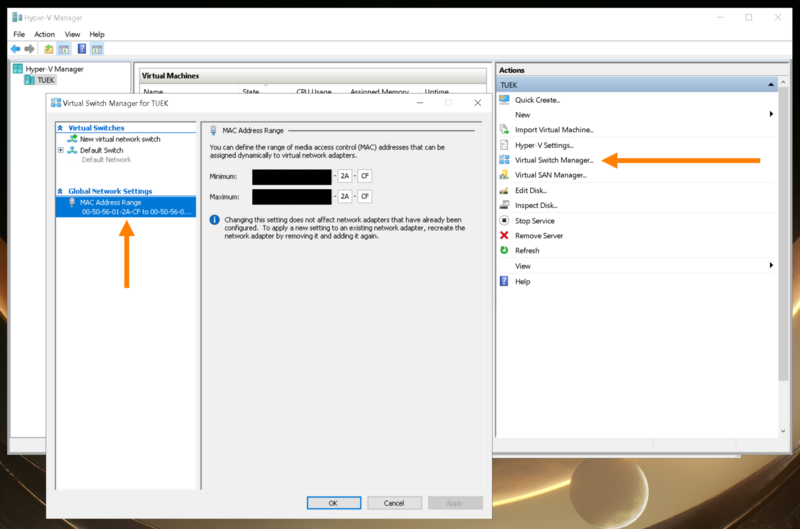Image resolution: width=800 pixels, height=529 pixels.
Task: Click Refresh action
Action: click(527, 250)
